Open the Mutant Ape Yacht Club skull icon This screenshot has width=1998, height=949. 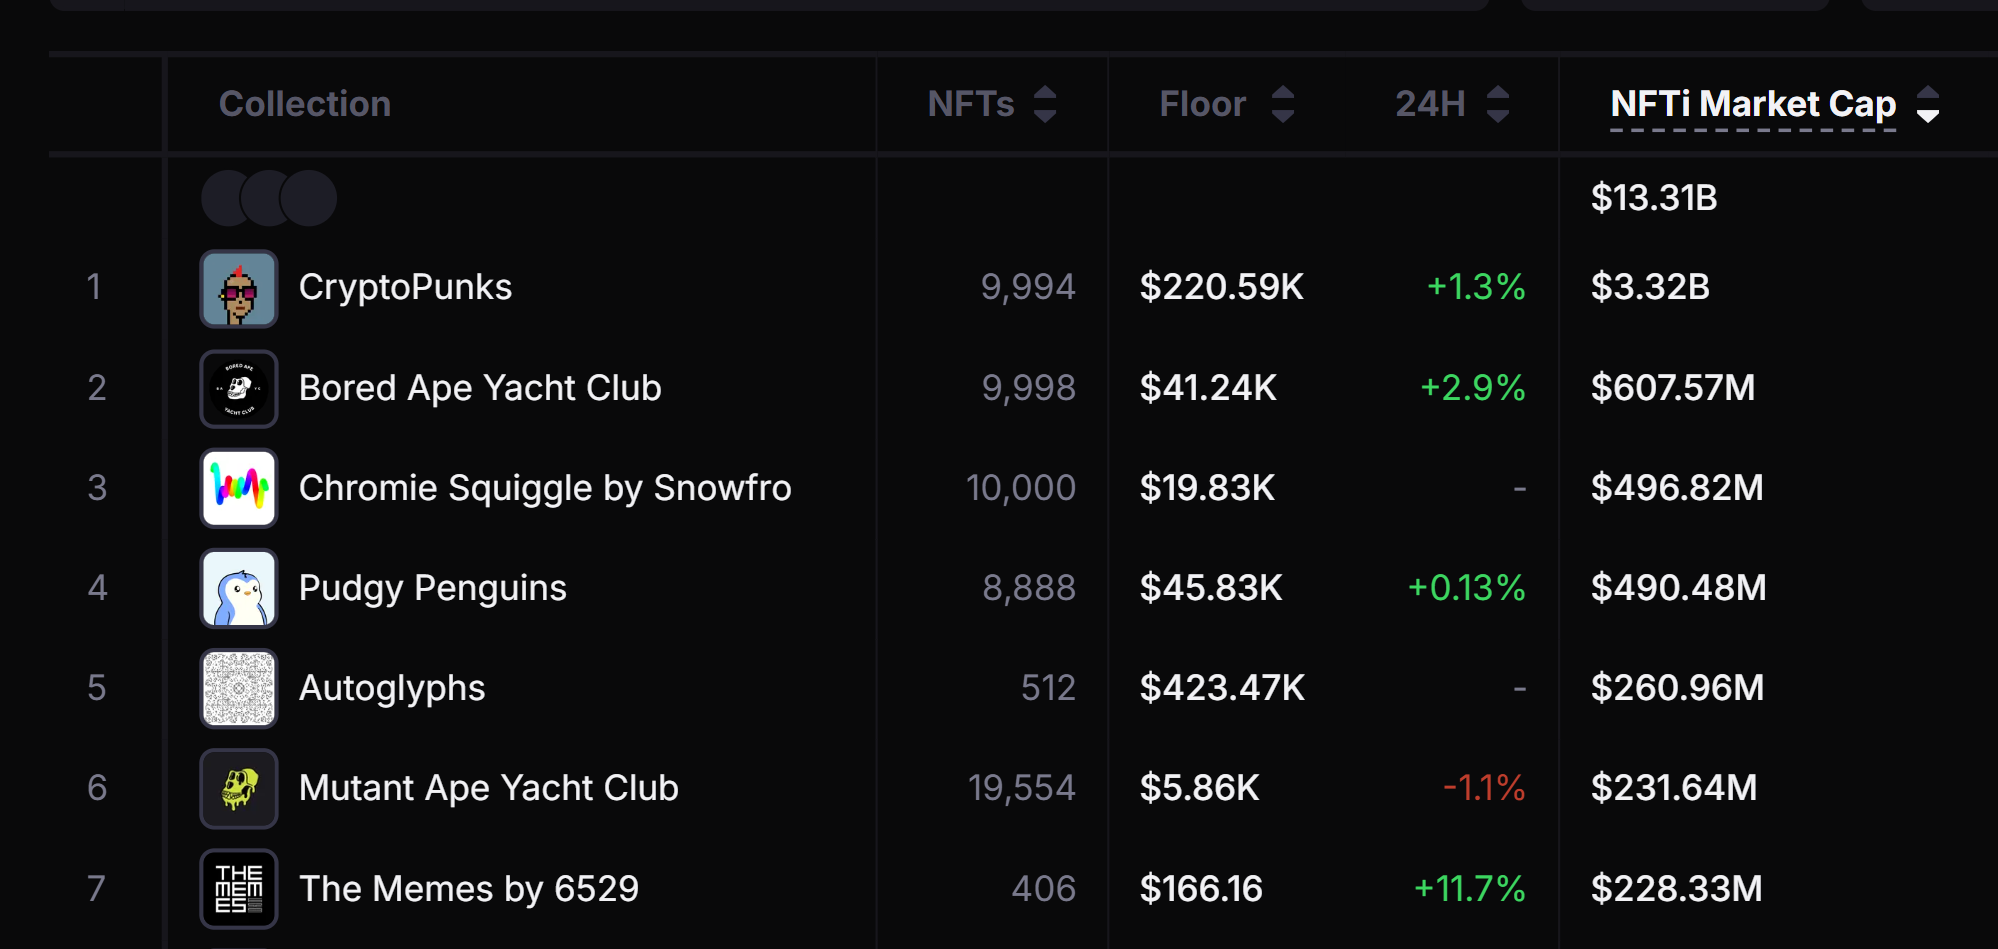239,788
